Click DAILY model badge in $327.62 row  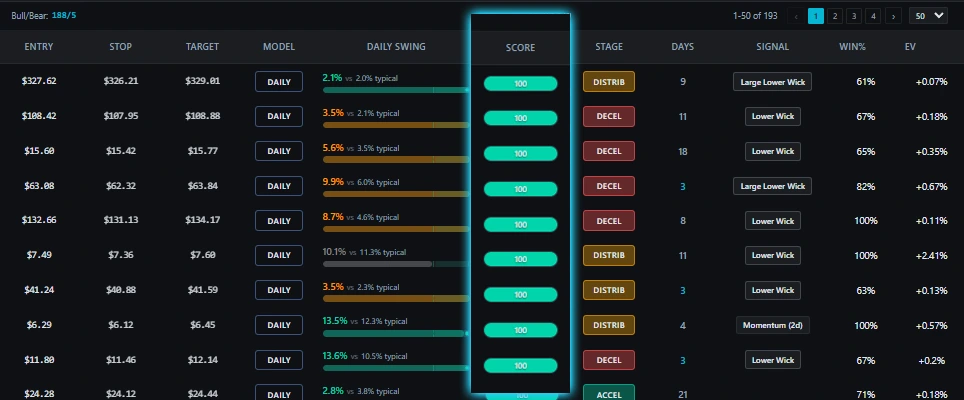pos(279,82)
